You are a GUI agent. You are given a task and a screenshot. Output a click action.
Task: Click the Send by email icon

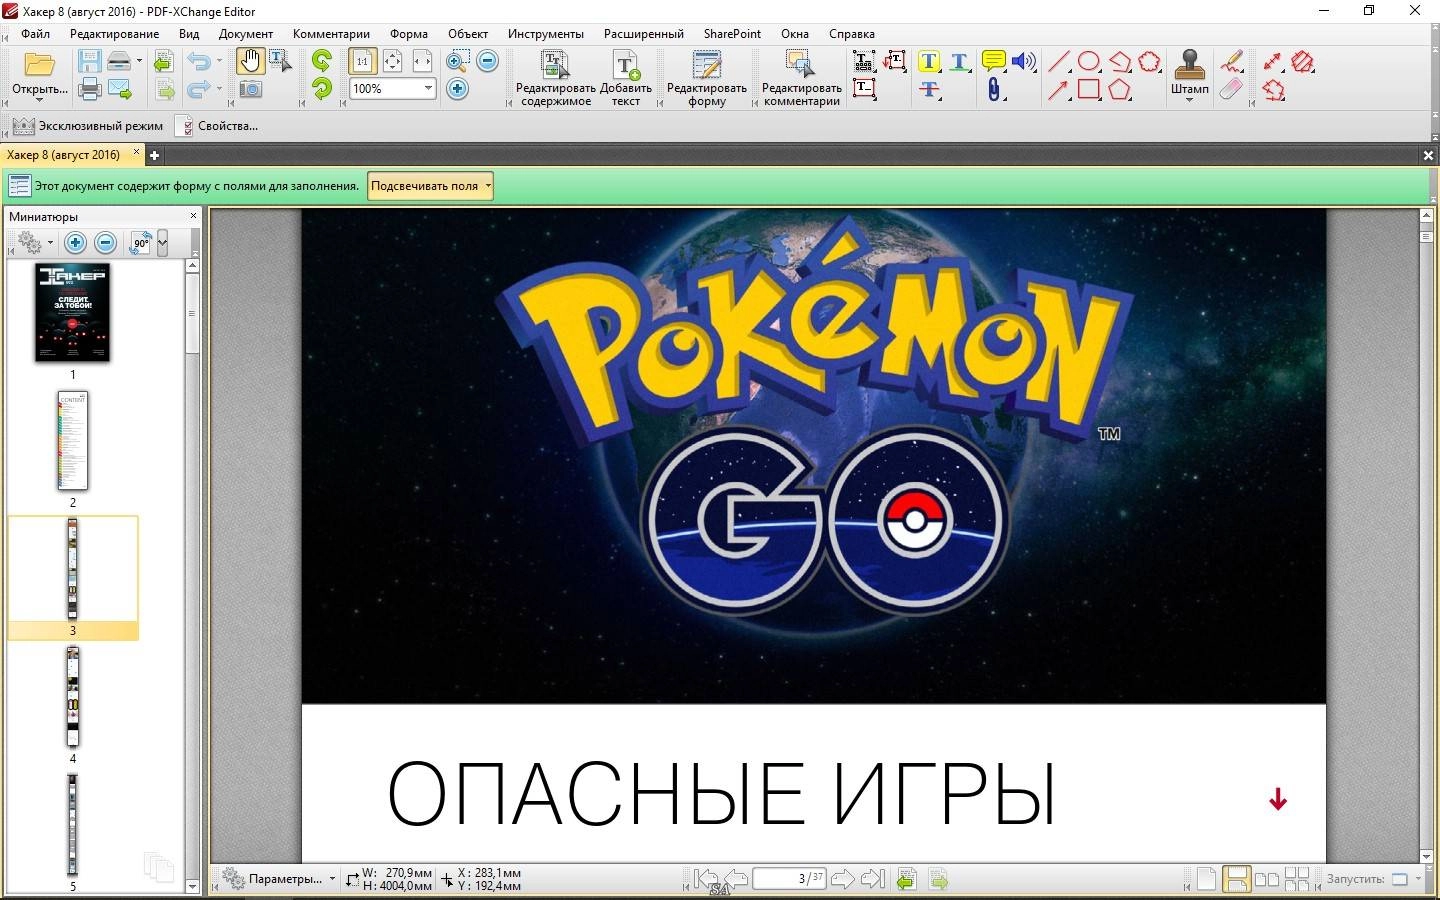120,90
